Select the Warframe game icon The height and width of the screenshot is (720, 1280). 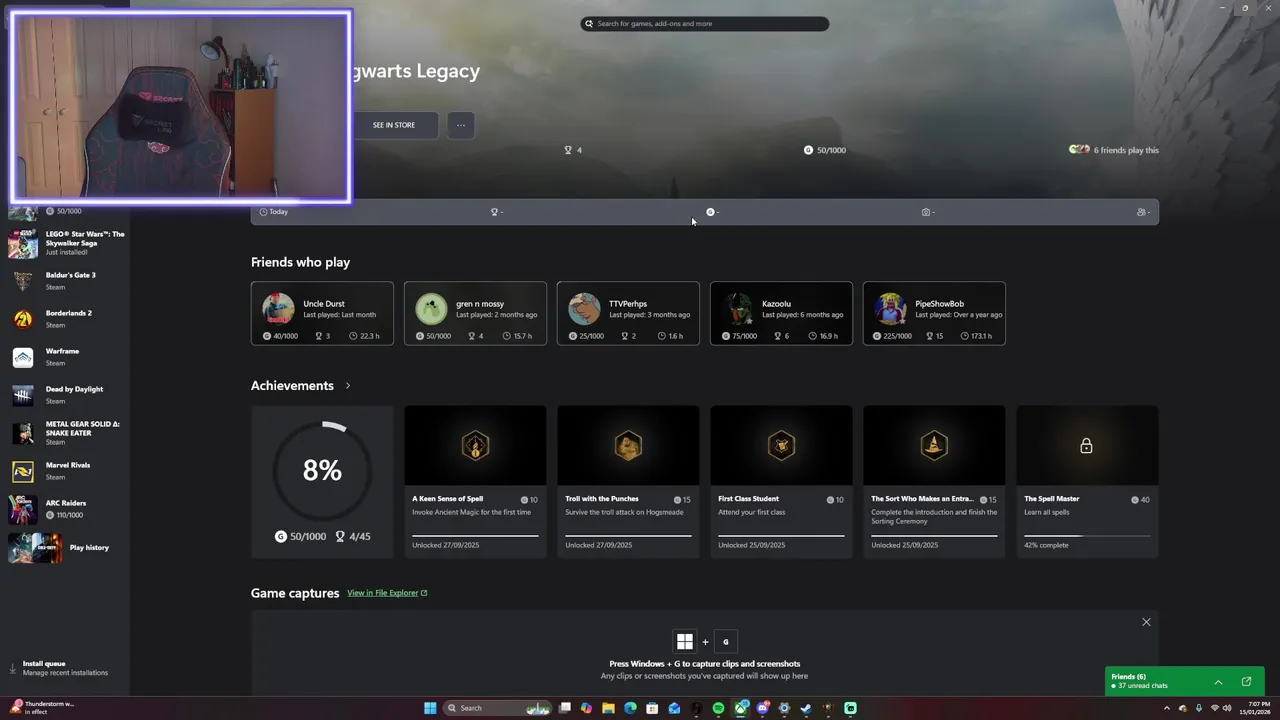click(23, 357)
